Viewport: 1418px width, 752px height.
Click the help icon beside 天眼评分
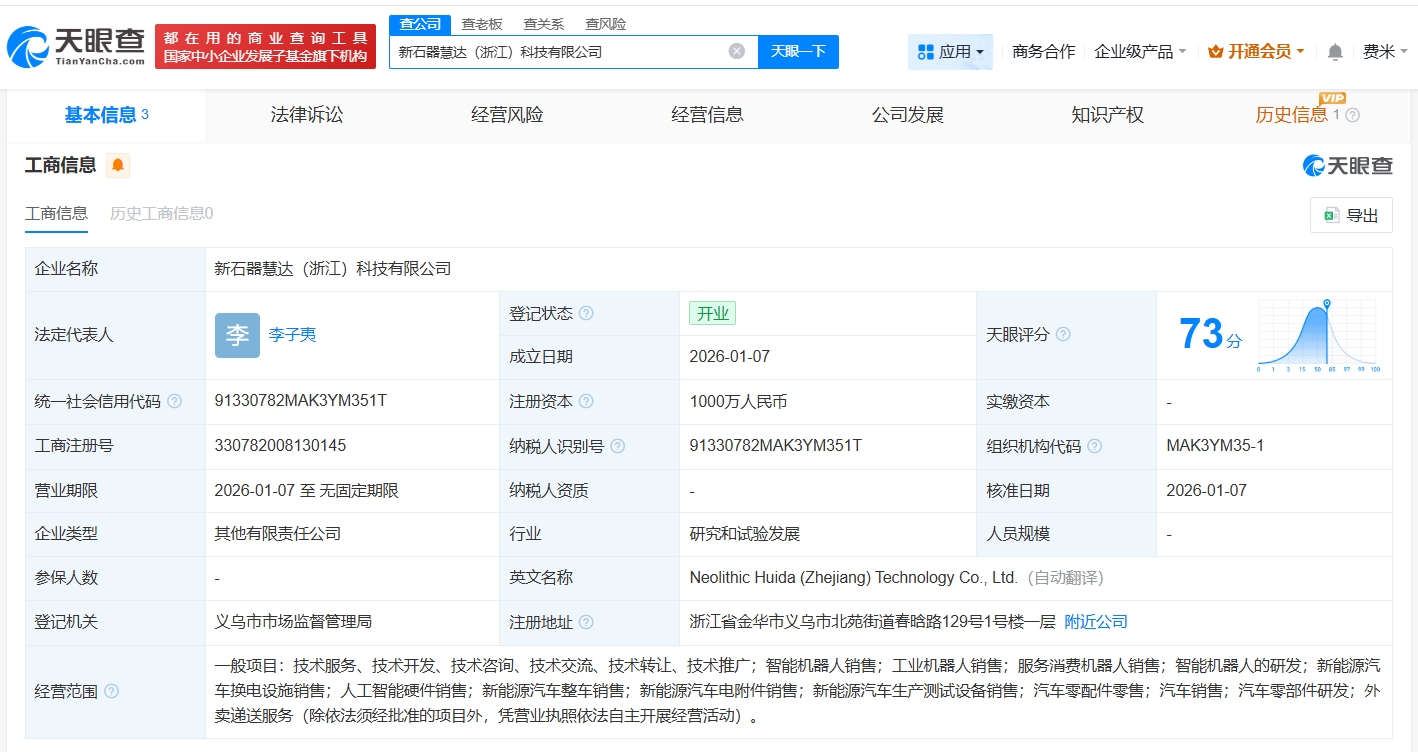pyautogui.click(x=1063, y=334)
